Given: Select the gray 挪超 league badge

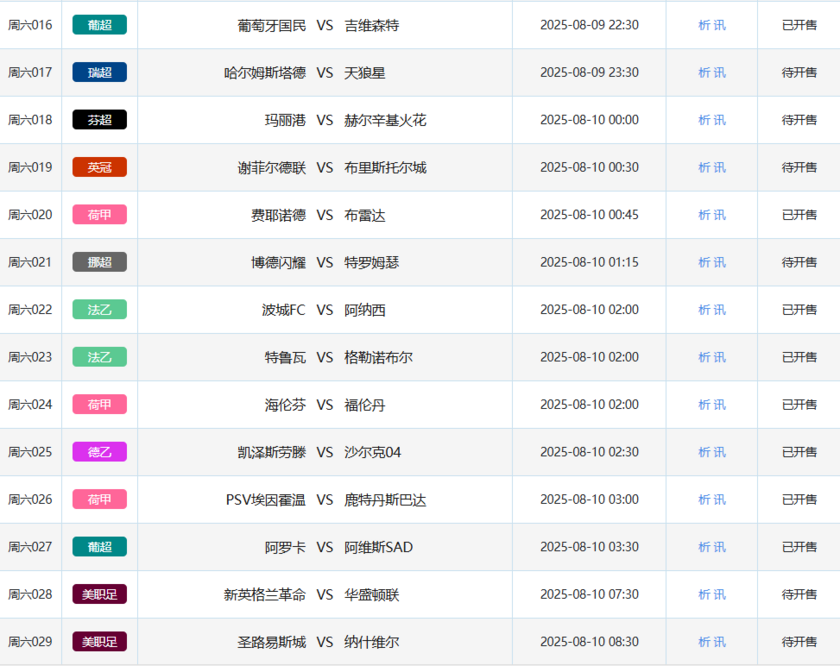Looking at the screenshot, I should point(100,262).
